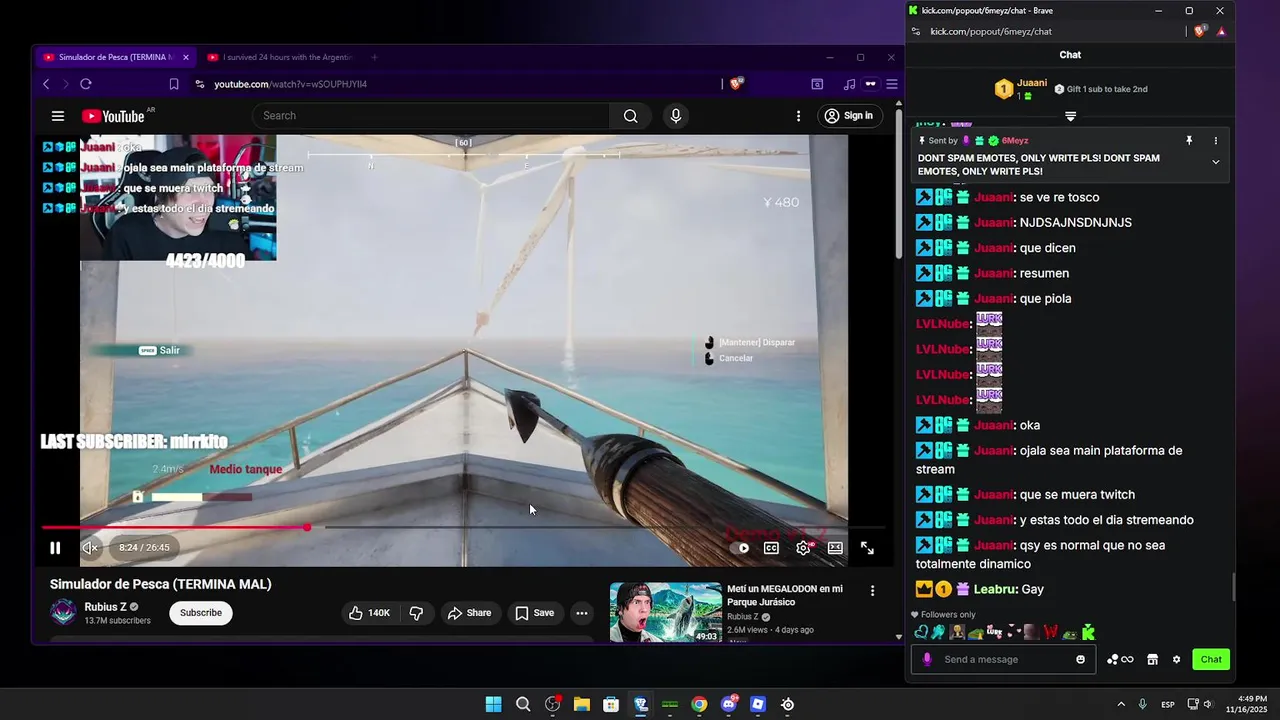Open the sidebar panel toolbar icon
This screenshot has width=1280, height=720.
coord(818,84)
